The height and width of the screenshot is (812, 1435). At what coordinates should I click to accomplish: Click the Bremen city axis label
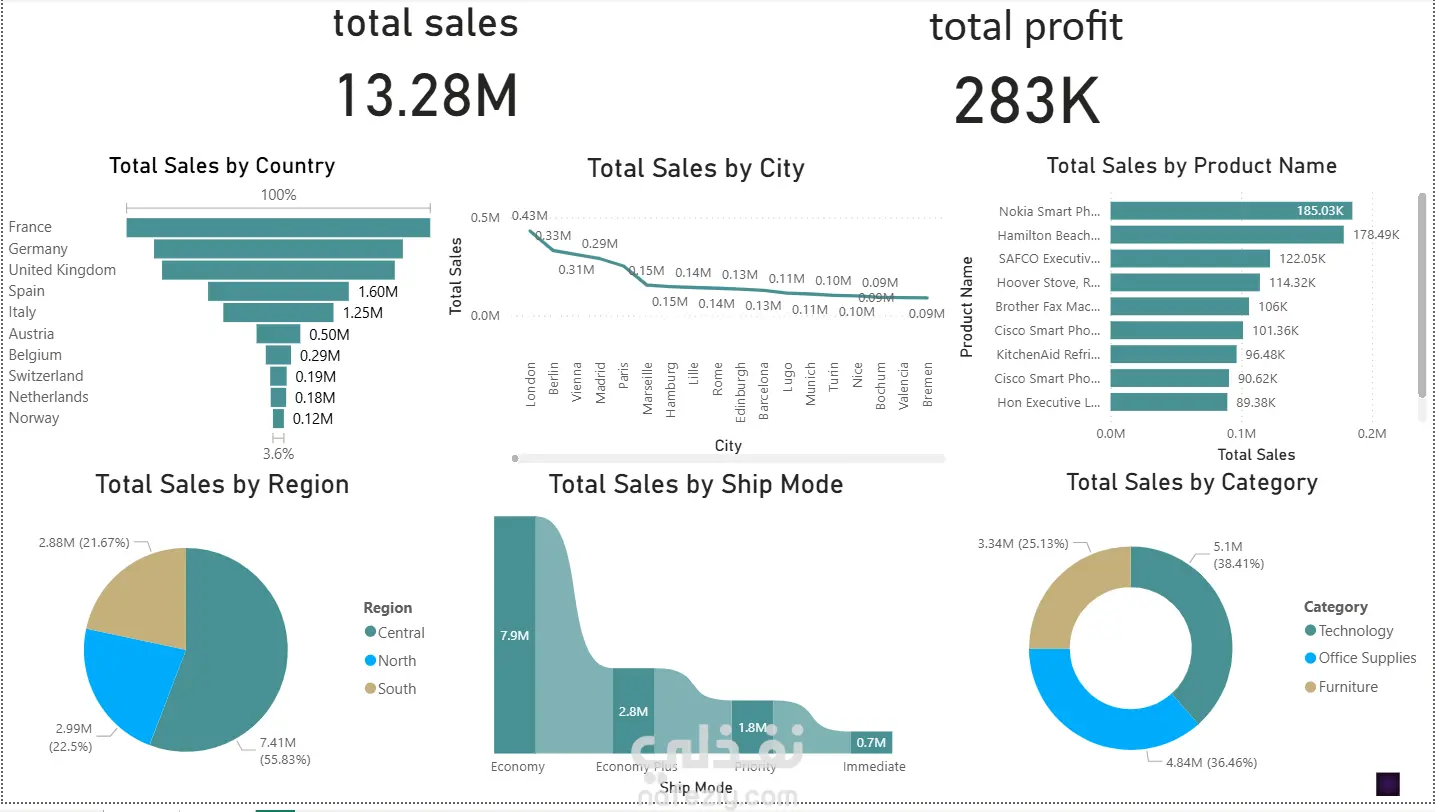(x=927, y=384)
